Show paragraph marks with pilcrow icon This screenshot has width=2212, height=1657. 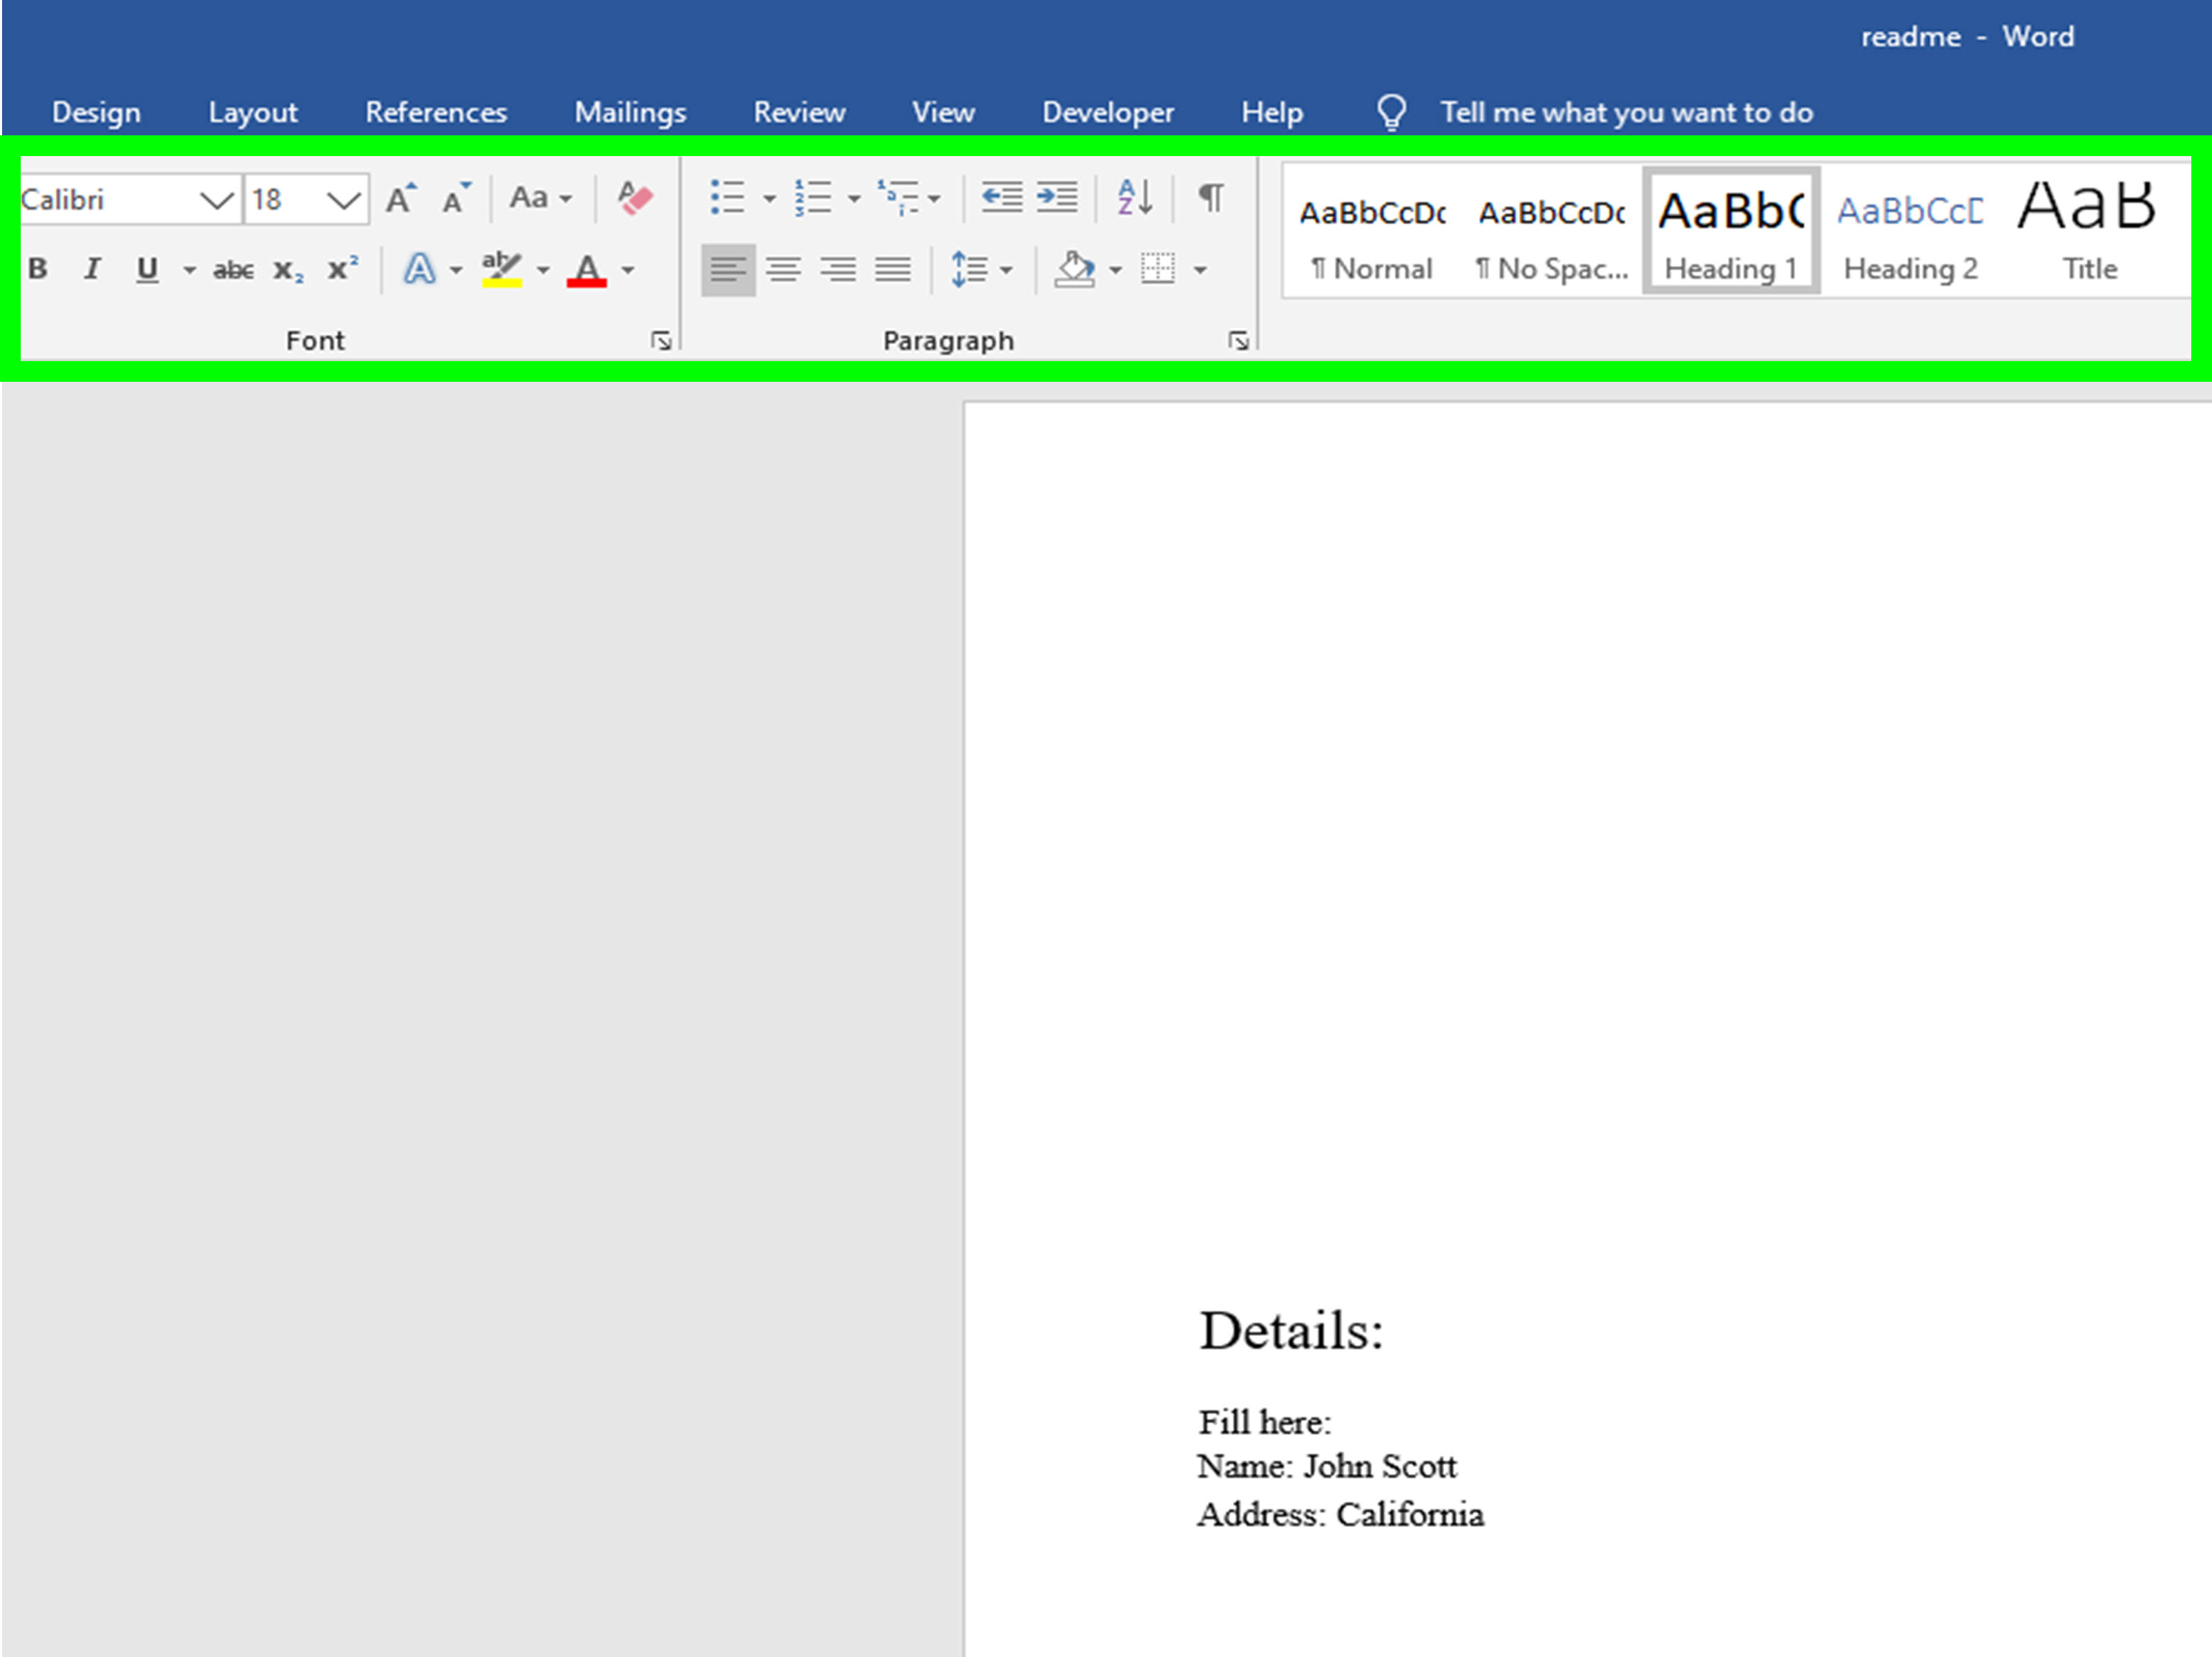(x=1211, y=197)
